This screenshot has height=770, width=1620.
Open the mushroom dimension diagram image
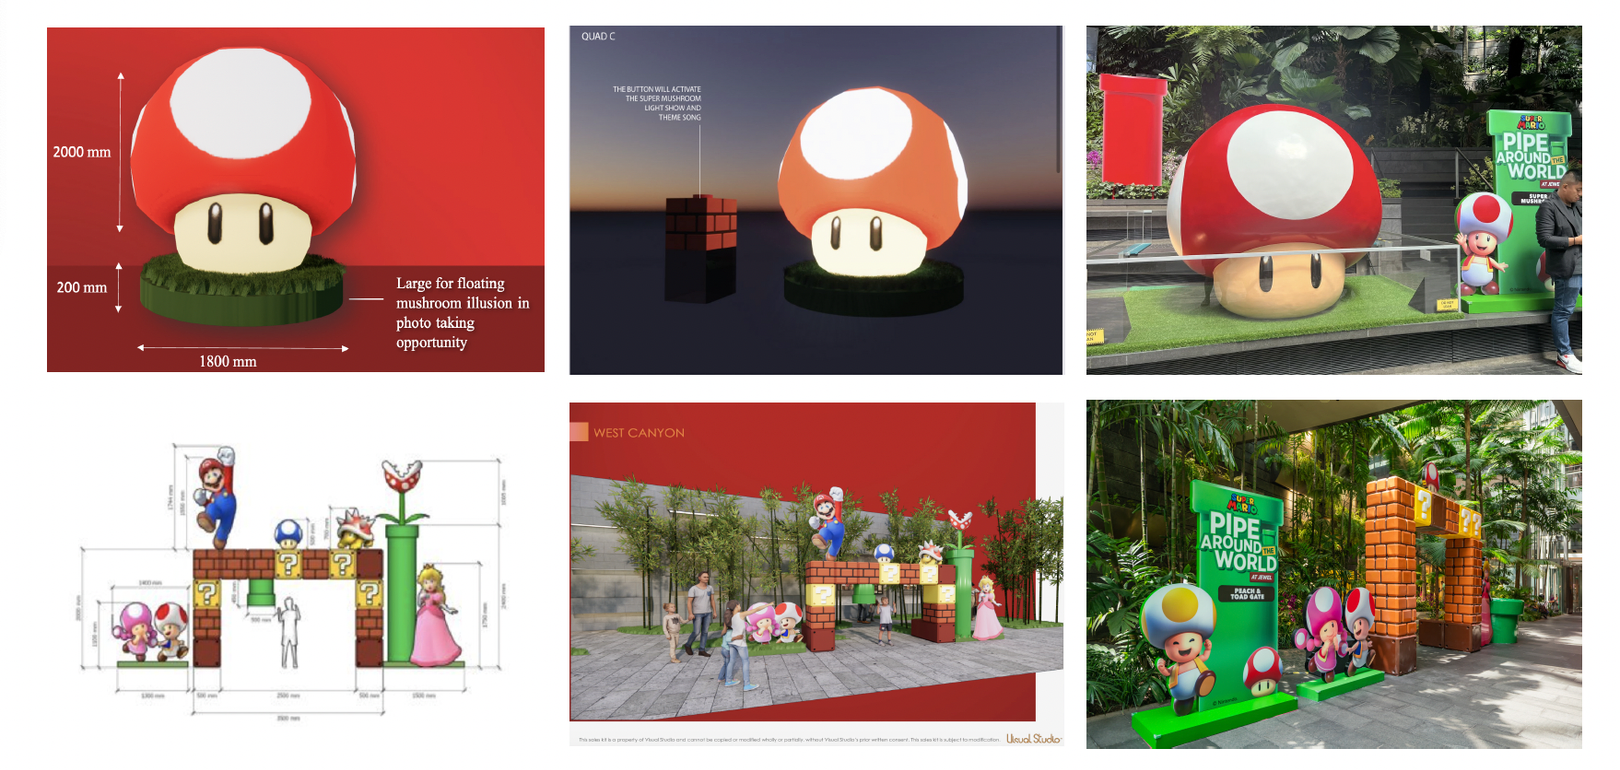coord(296,200)
